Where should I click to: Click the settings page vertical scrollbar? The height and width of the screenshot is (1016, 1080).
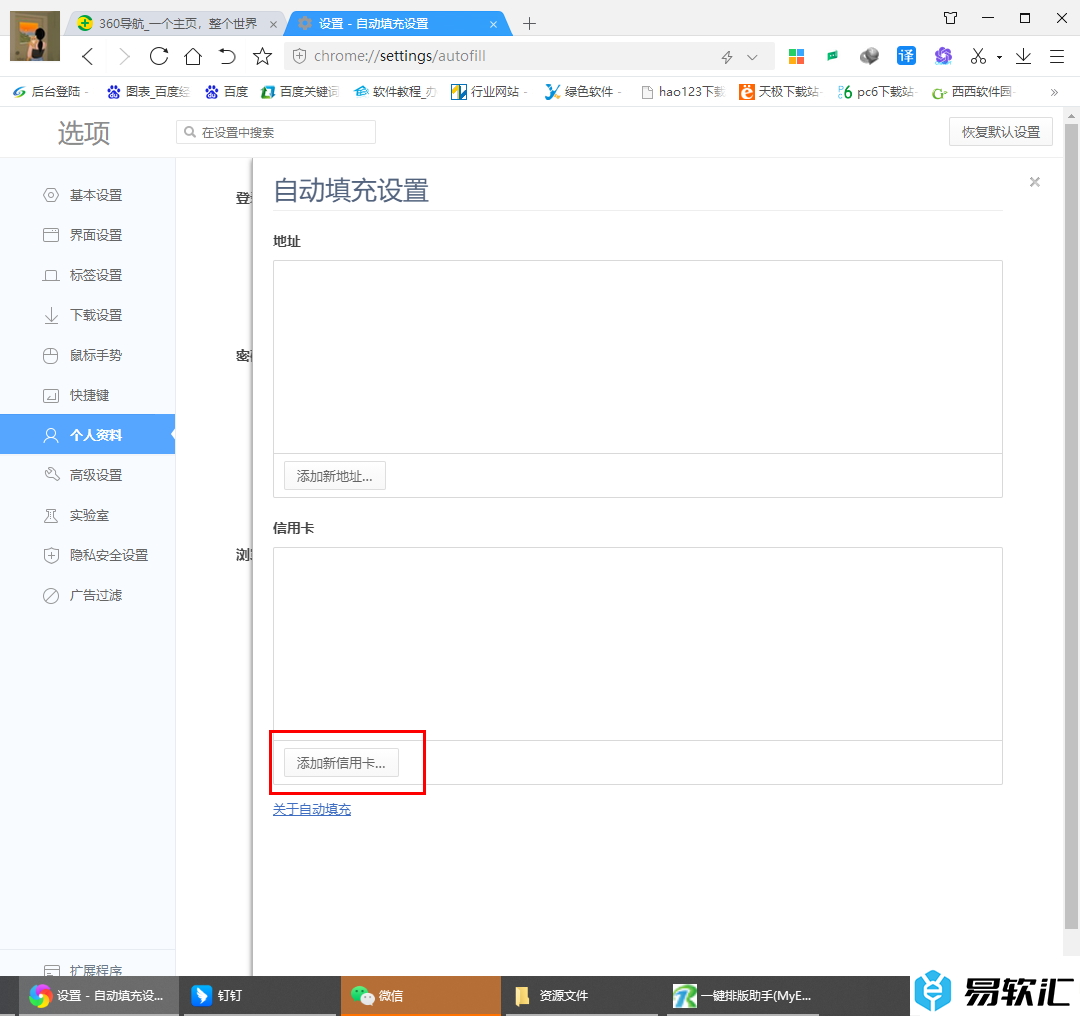pos(1071,527)
